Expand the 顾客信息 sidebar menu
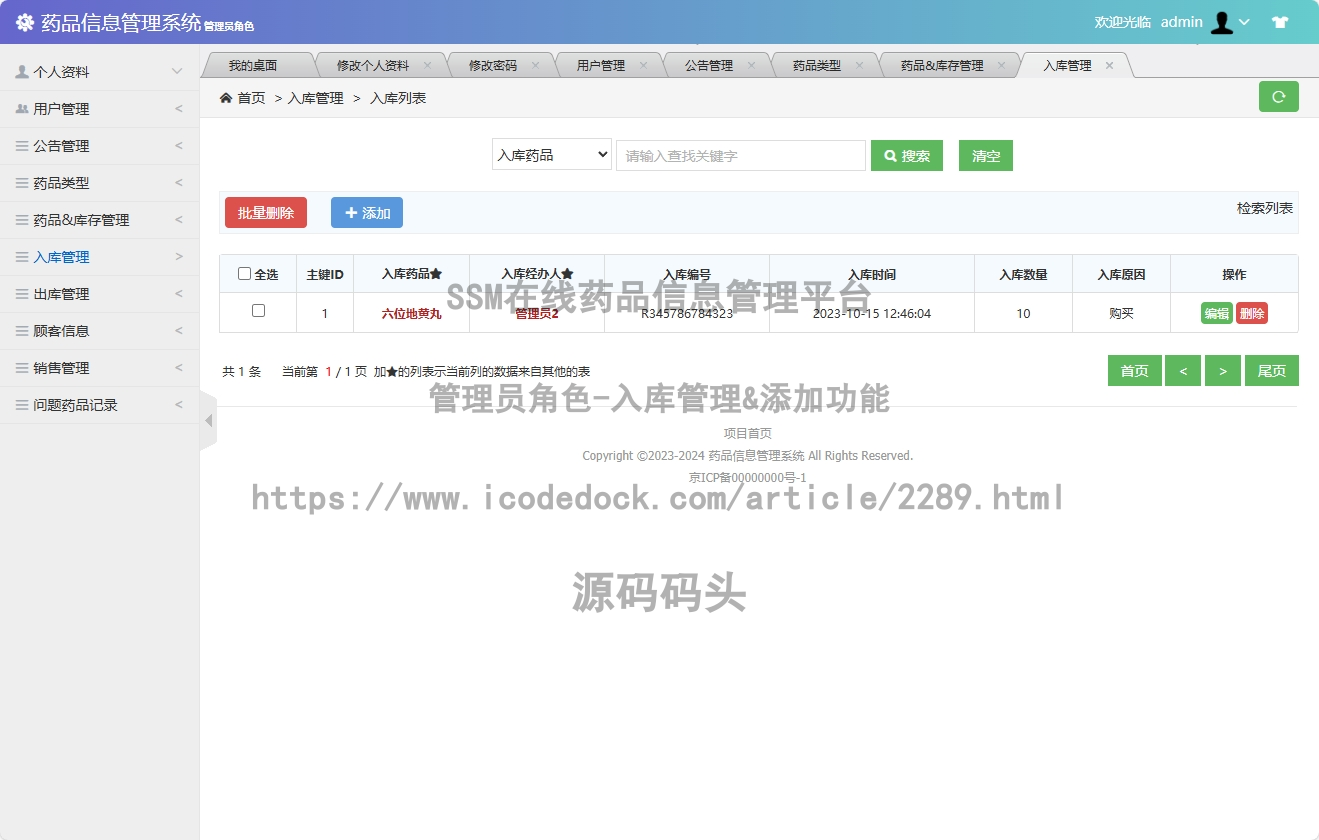1319x840 pixels. coord(179,331)
